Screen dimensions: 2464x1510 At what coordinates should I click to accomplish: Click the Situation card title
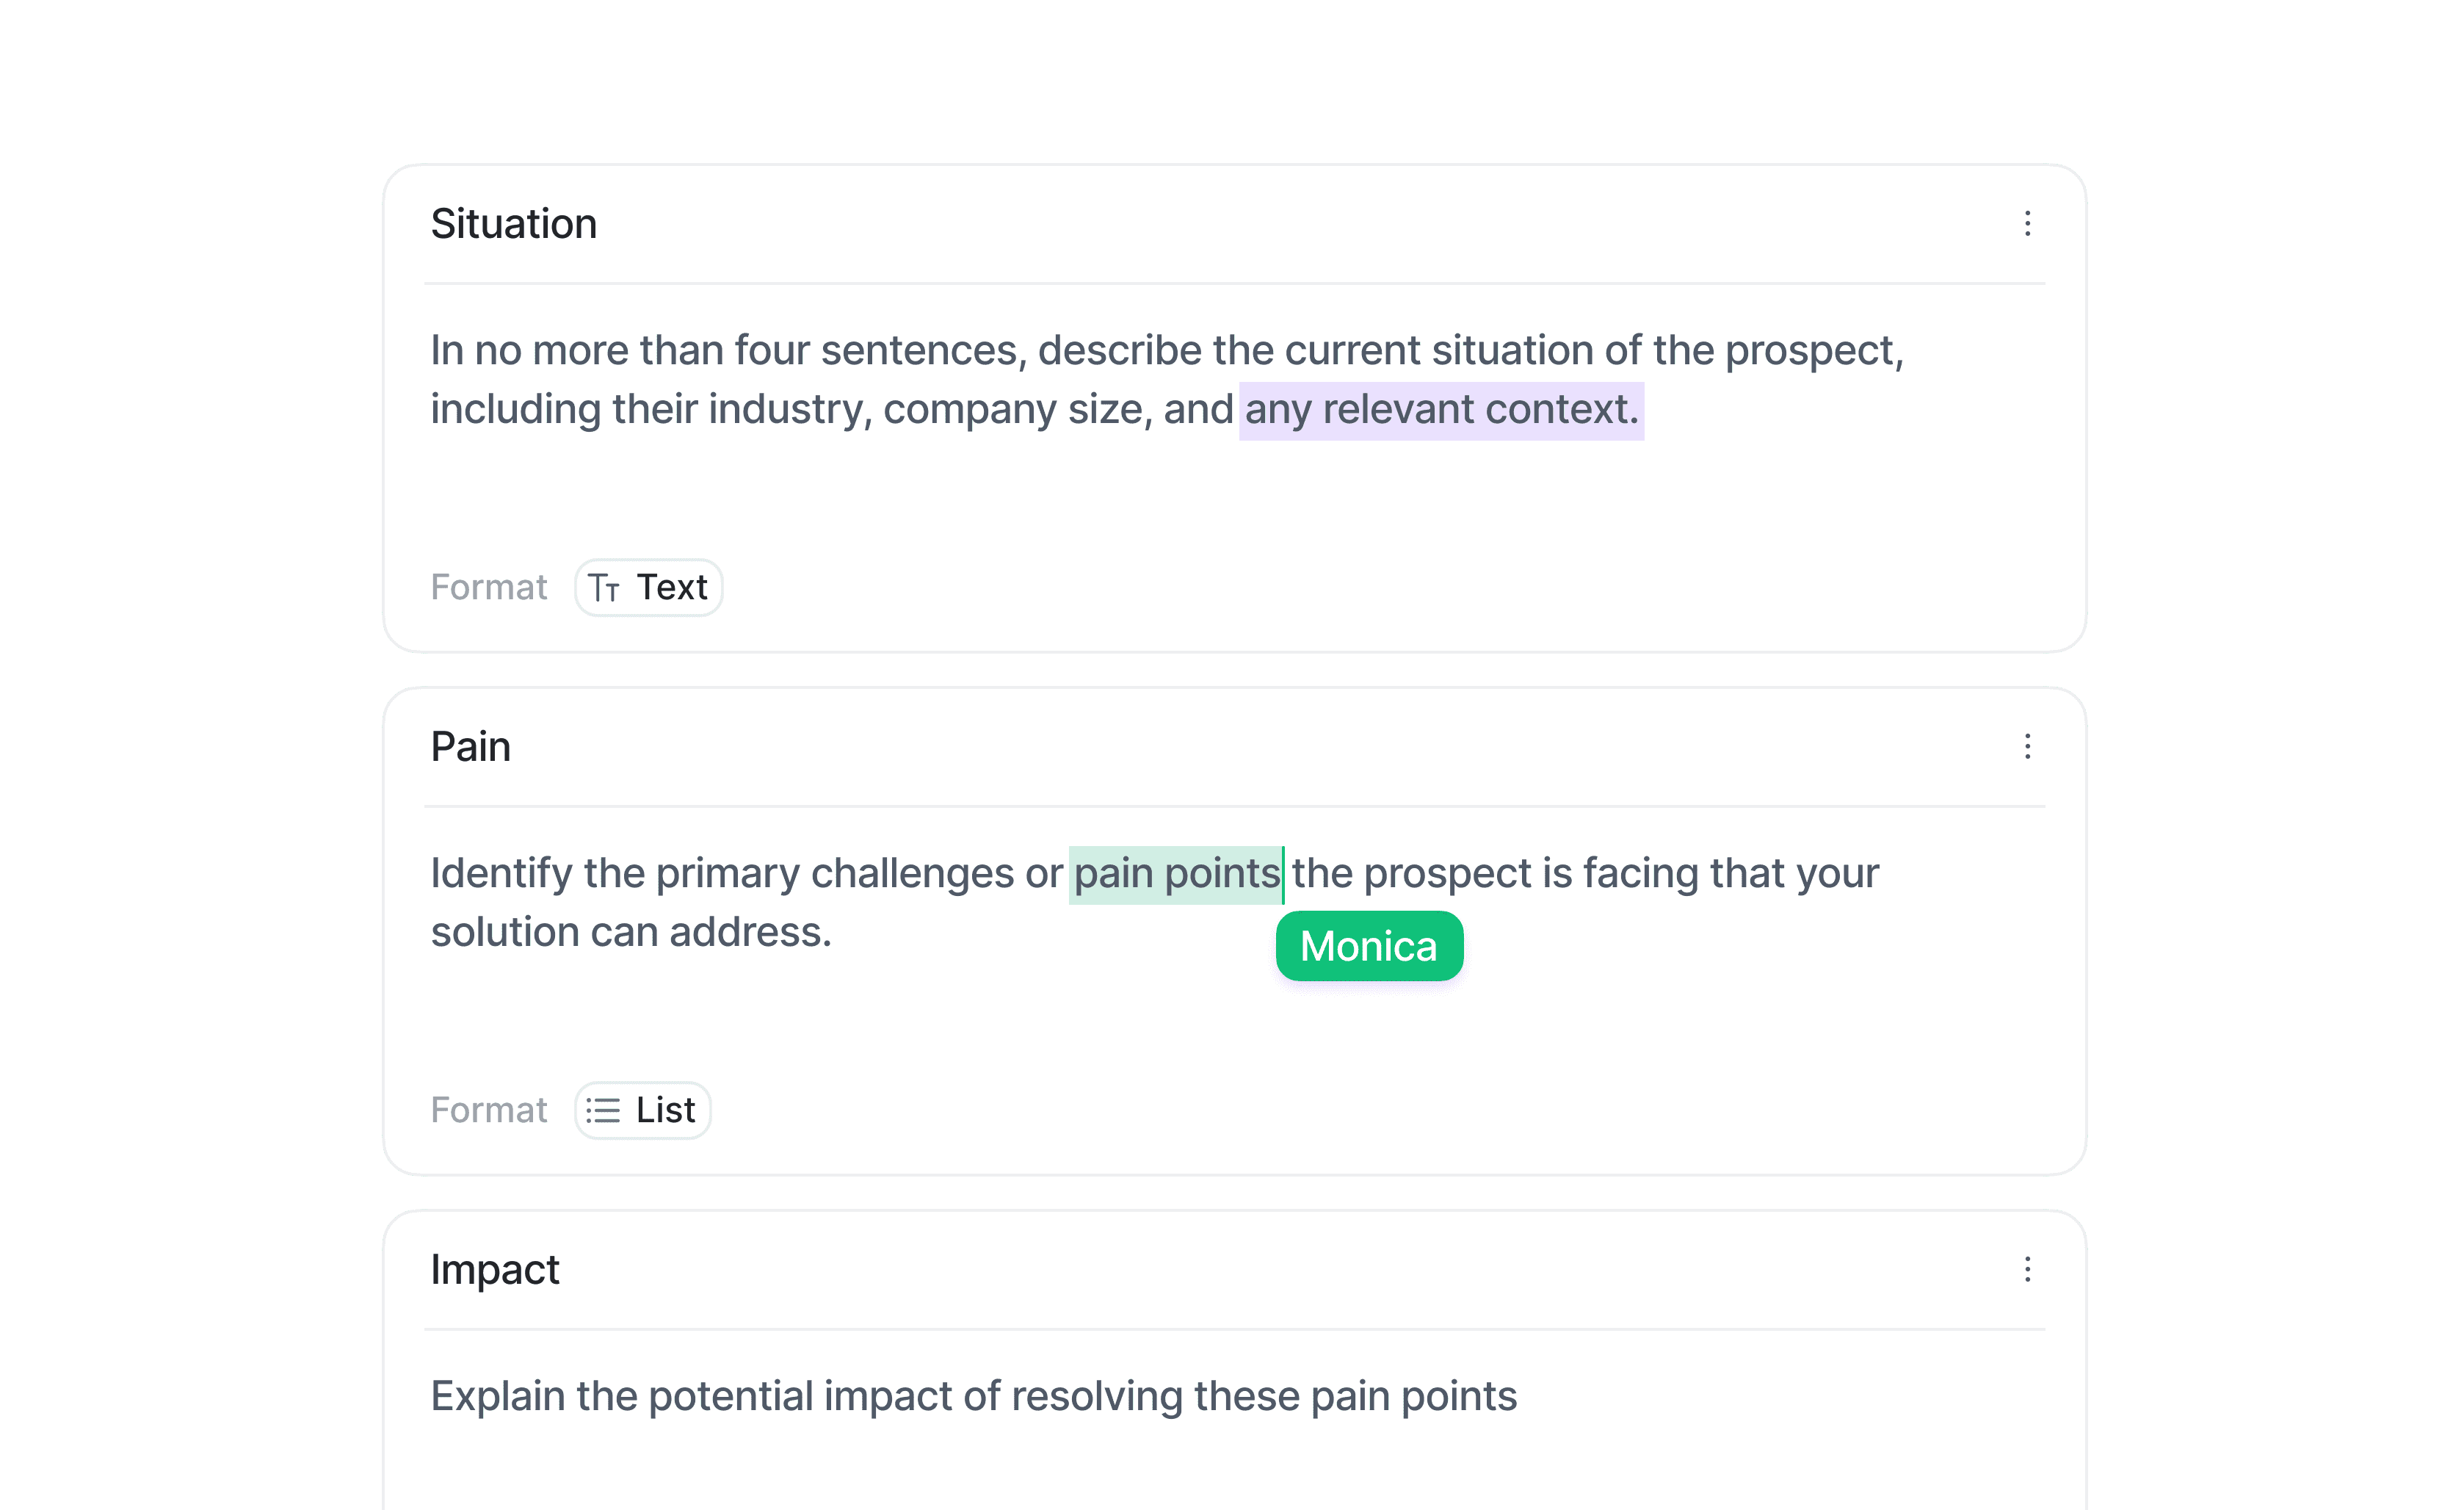513,224
